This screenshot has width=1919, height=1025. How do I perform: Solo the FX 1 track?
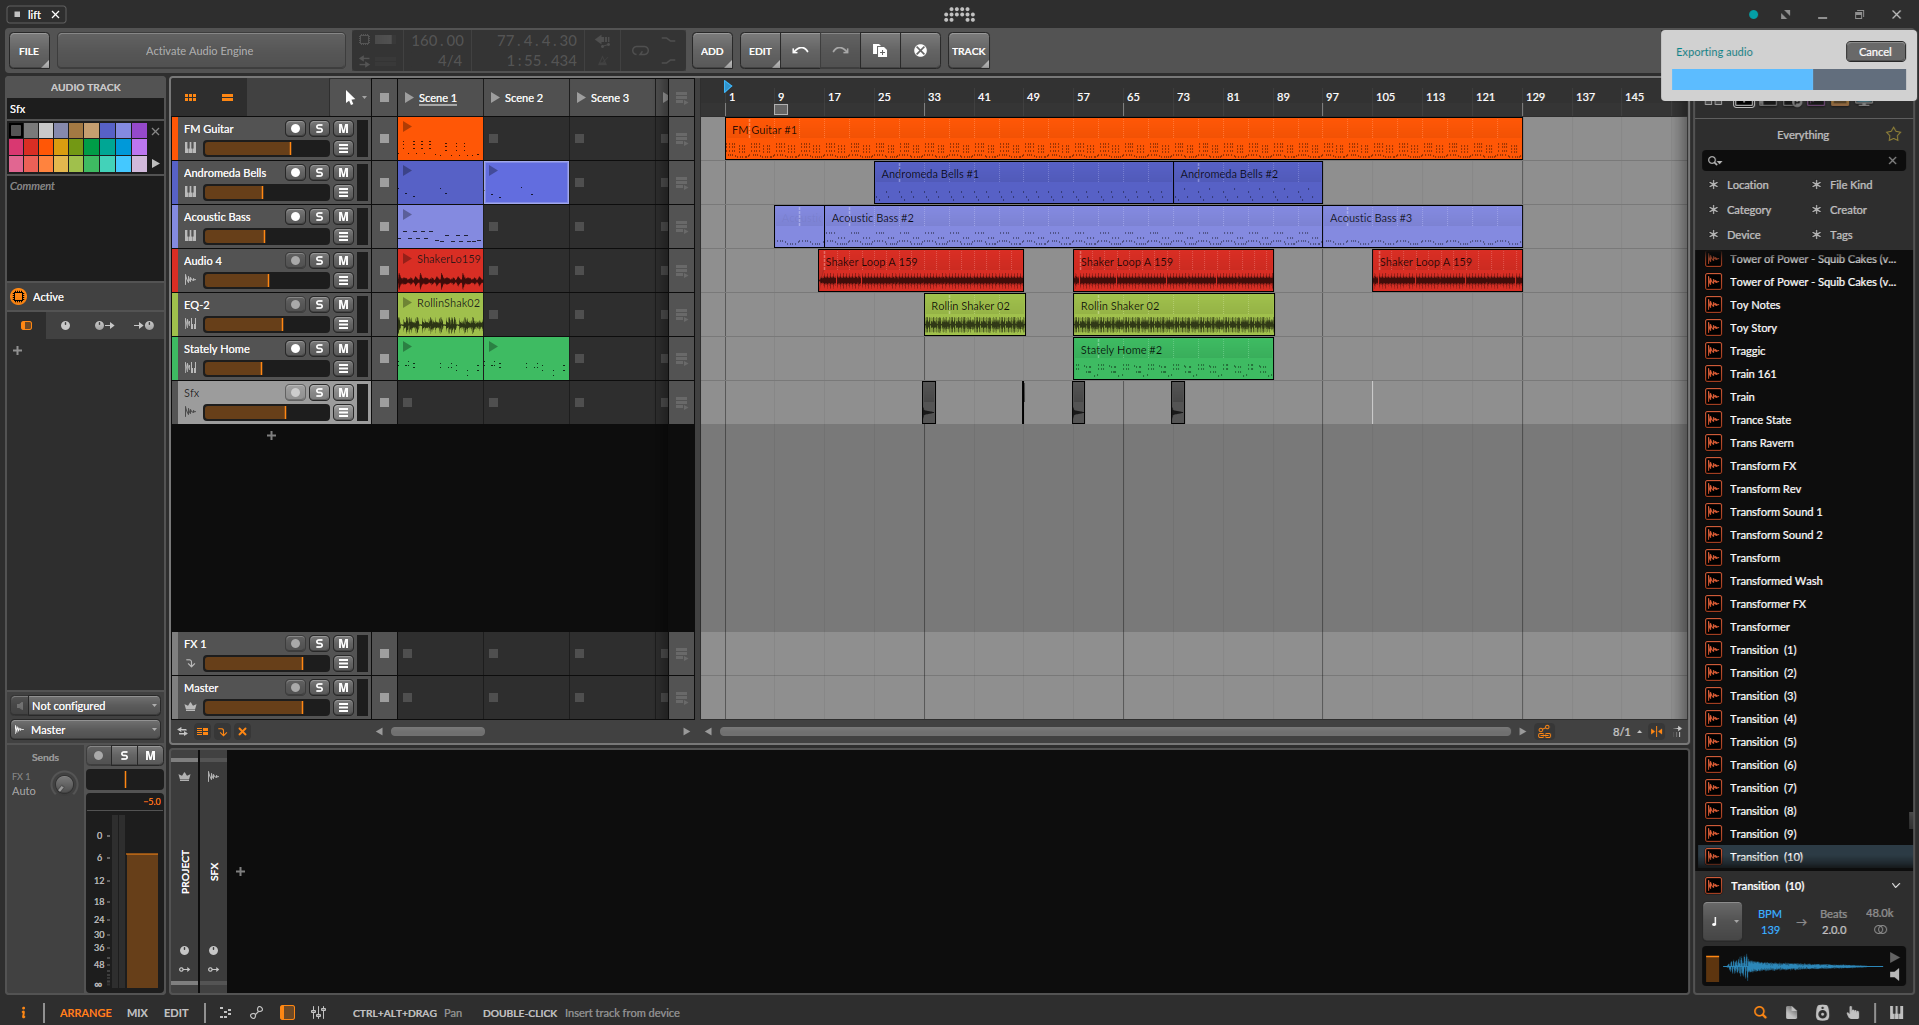click(x=319, y=644)
